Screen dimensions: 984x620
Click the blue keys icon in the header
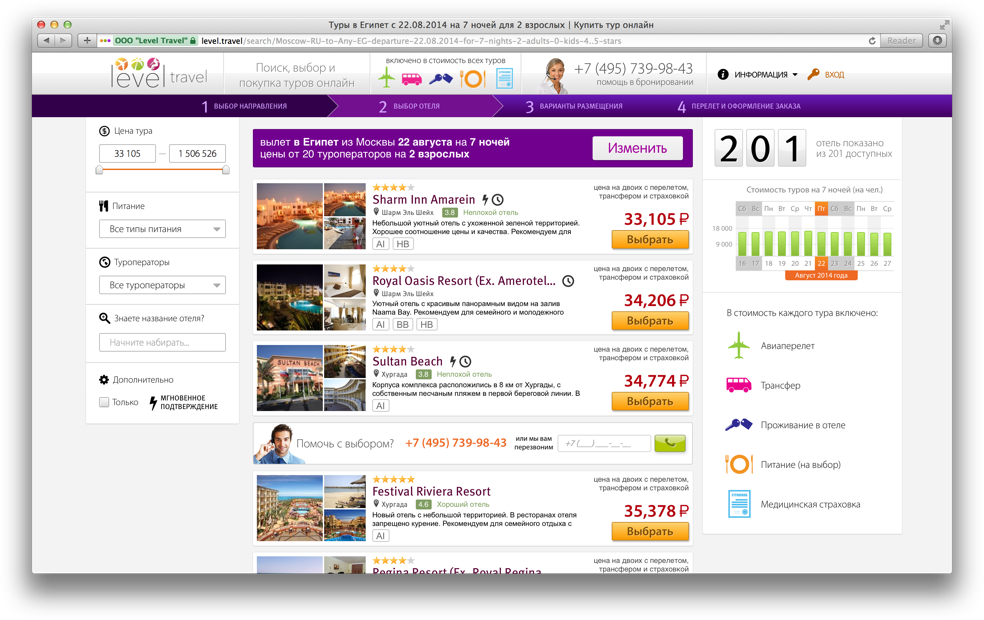(441, 78)
